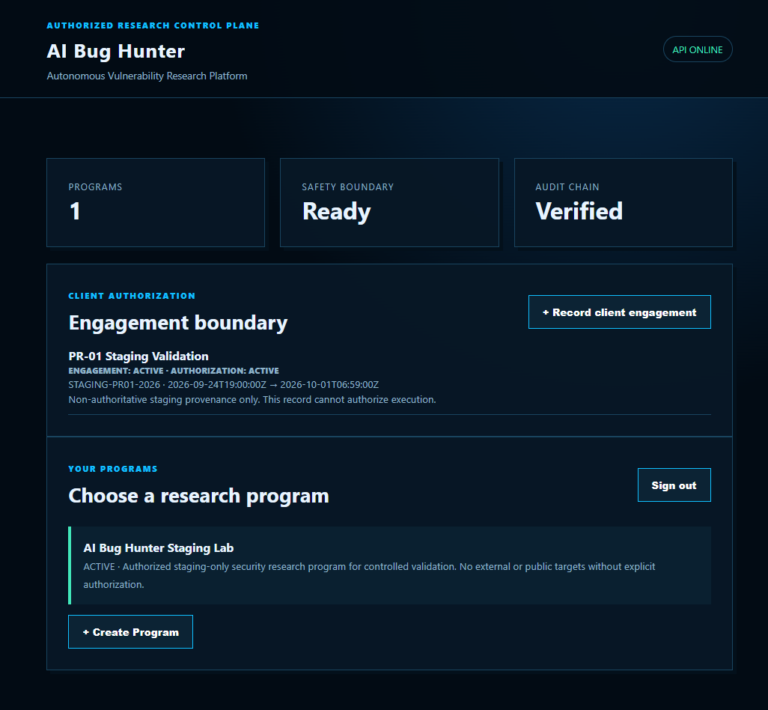Click Autonomous Vulnerability Research Platform subtitle

click(x=147, y=76)
